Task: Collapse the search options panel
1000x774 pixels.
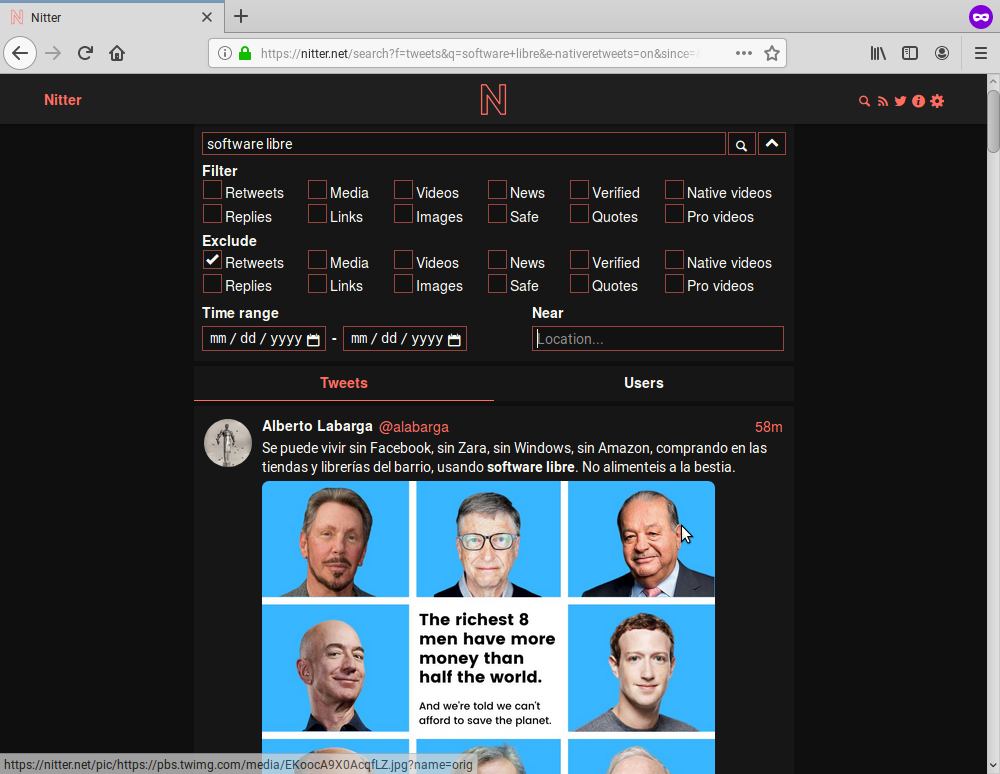Action: coord(771,144)
